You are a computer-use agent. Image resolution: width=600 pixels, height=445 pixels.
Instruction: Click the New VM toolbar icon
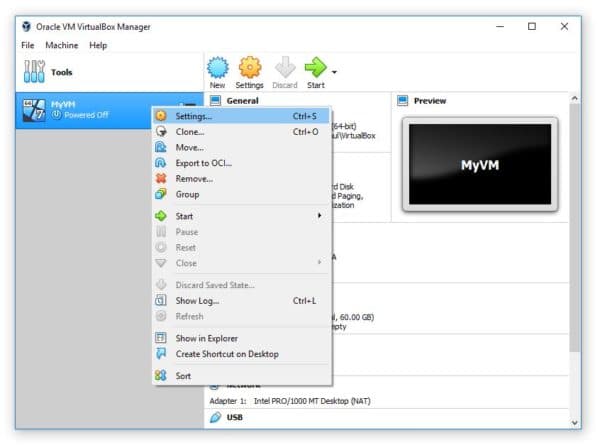coord(217,68)
